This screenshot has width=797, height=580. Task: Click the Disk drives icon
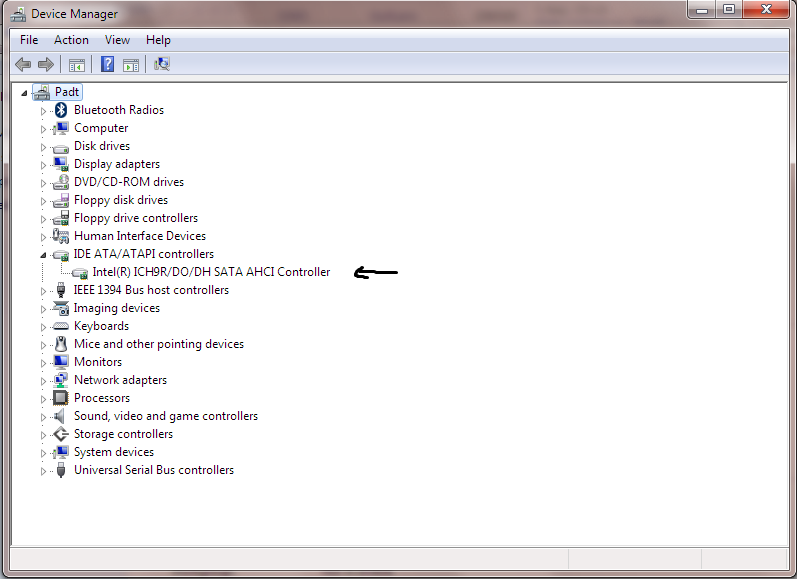coord(61,148)
